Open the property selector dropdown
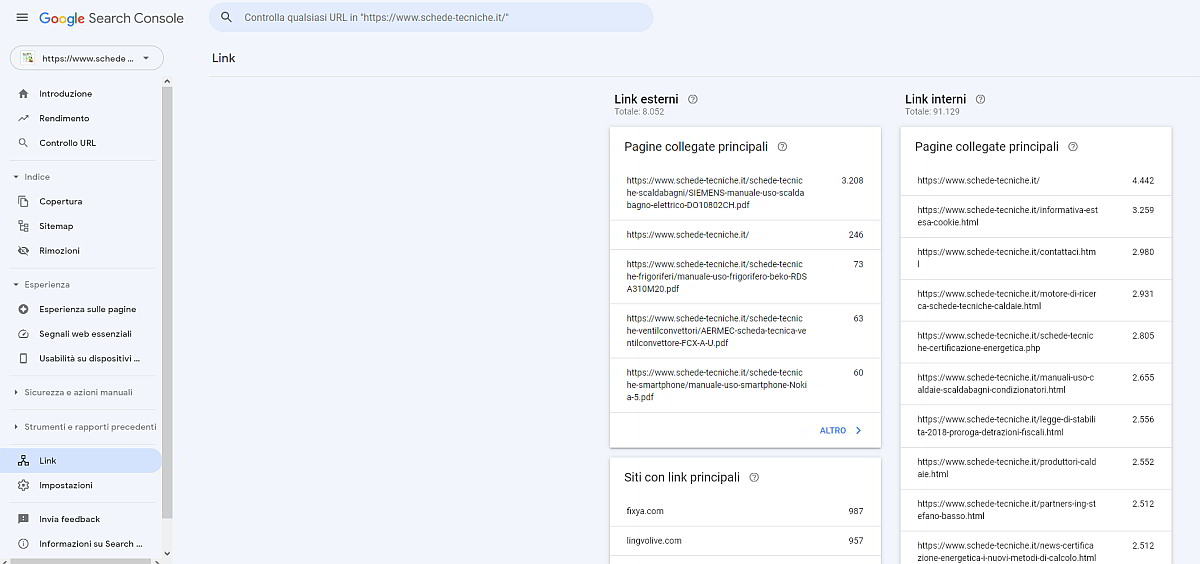 [87, 58]
